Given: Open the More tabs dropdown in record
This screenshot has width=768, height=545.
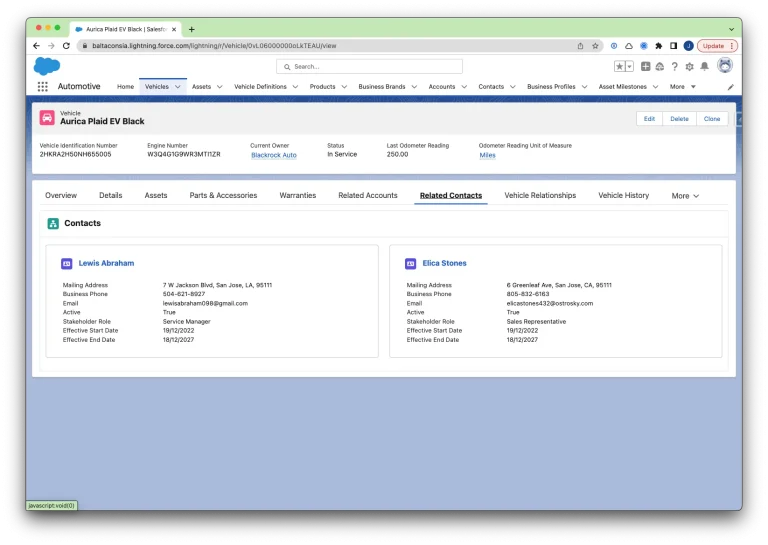Looking at the screenshot, I should 685,196.
